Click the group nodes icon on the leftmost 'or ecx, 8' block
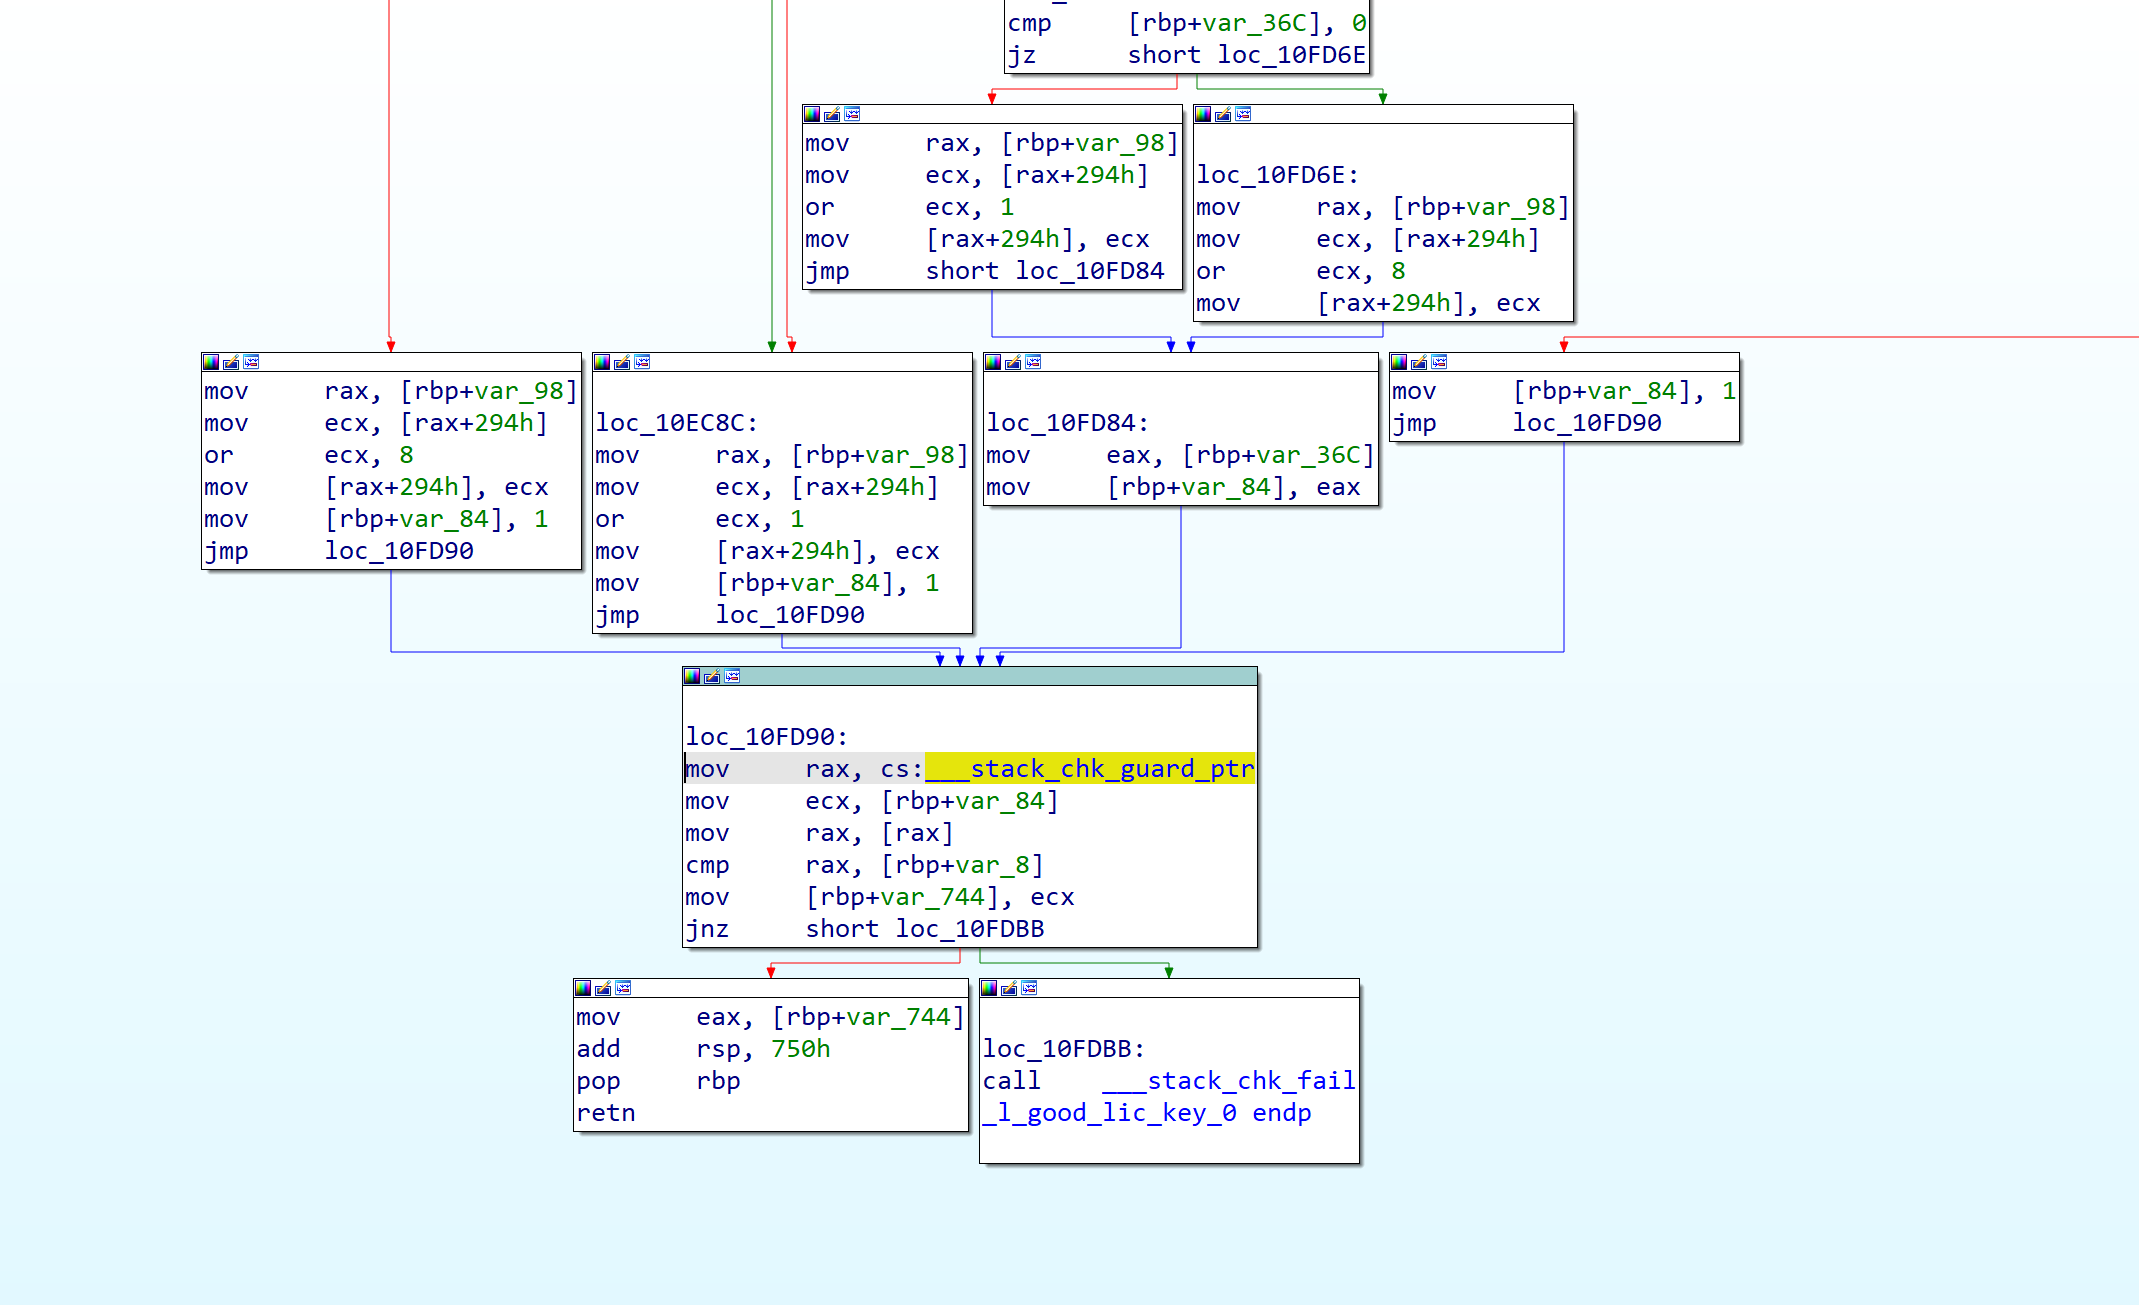Viewport: 2139px width, 1305px height. tap(251, 362)
